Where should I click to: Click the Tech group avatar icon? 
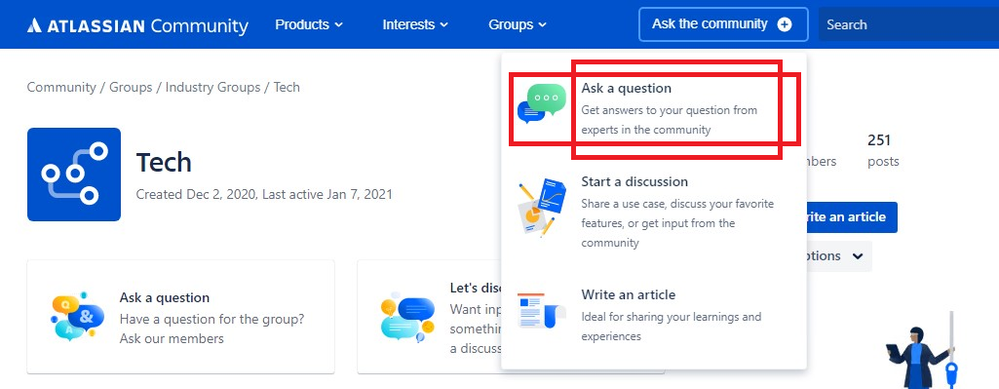coord(74,174)
